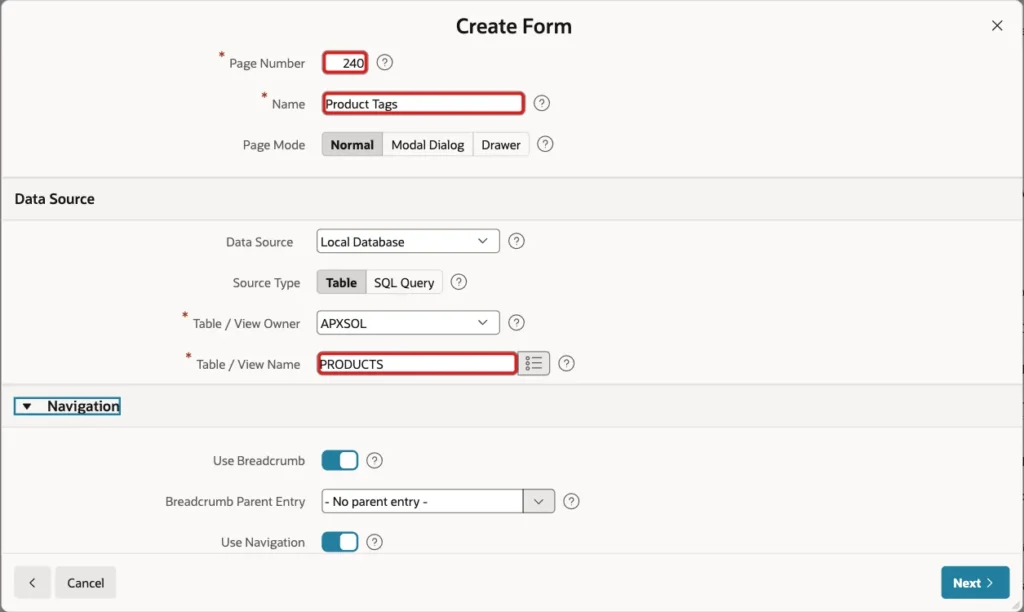Toggle the Use Breadcrumb switch

tap(340, 460)
